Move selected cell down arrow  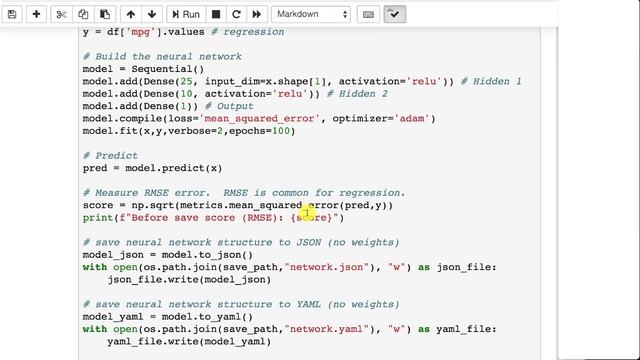[x=152, y=14]
